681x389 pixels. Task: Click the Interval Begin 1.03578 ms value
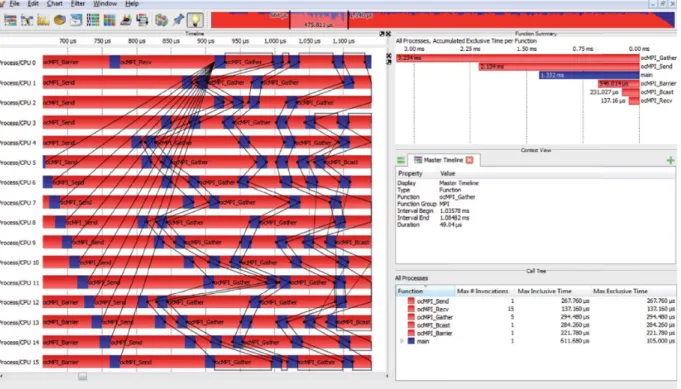coord(454,211)
